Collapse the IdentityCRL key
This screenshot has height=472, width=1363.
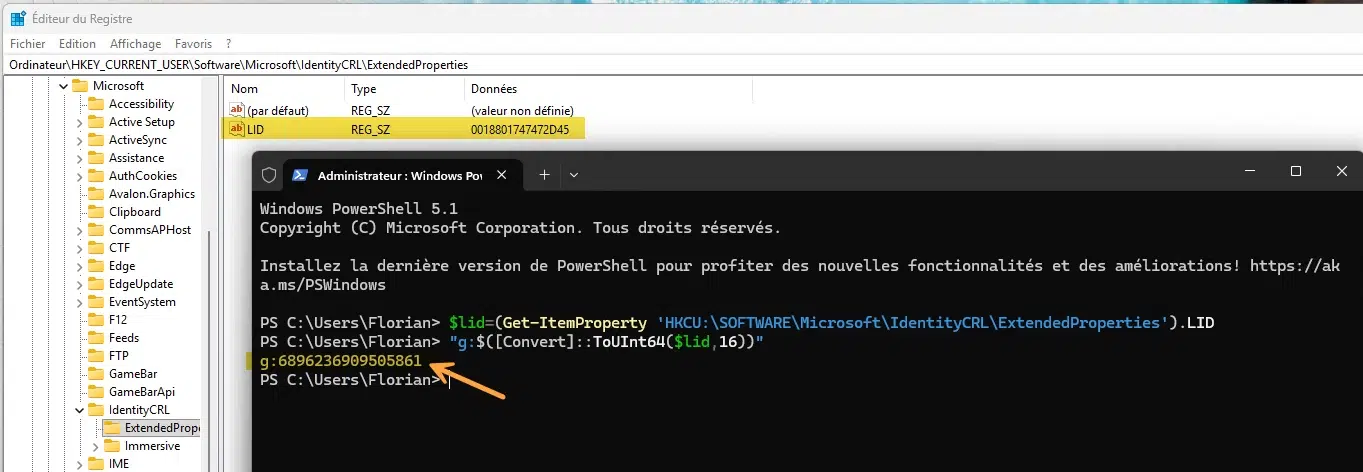[80, 410]
